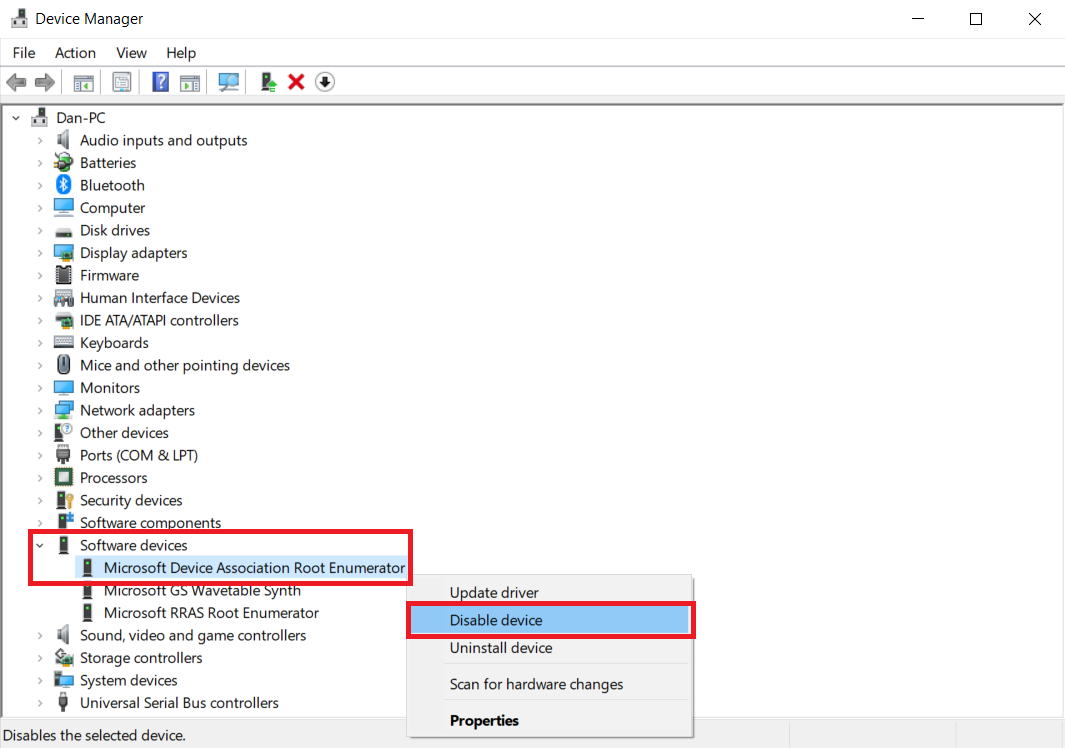This screenshot has width=1065, height=748.
Task: Select the Software components row
Action: [x=150, y=522]
